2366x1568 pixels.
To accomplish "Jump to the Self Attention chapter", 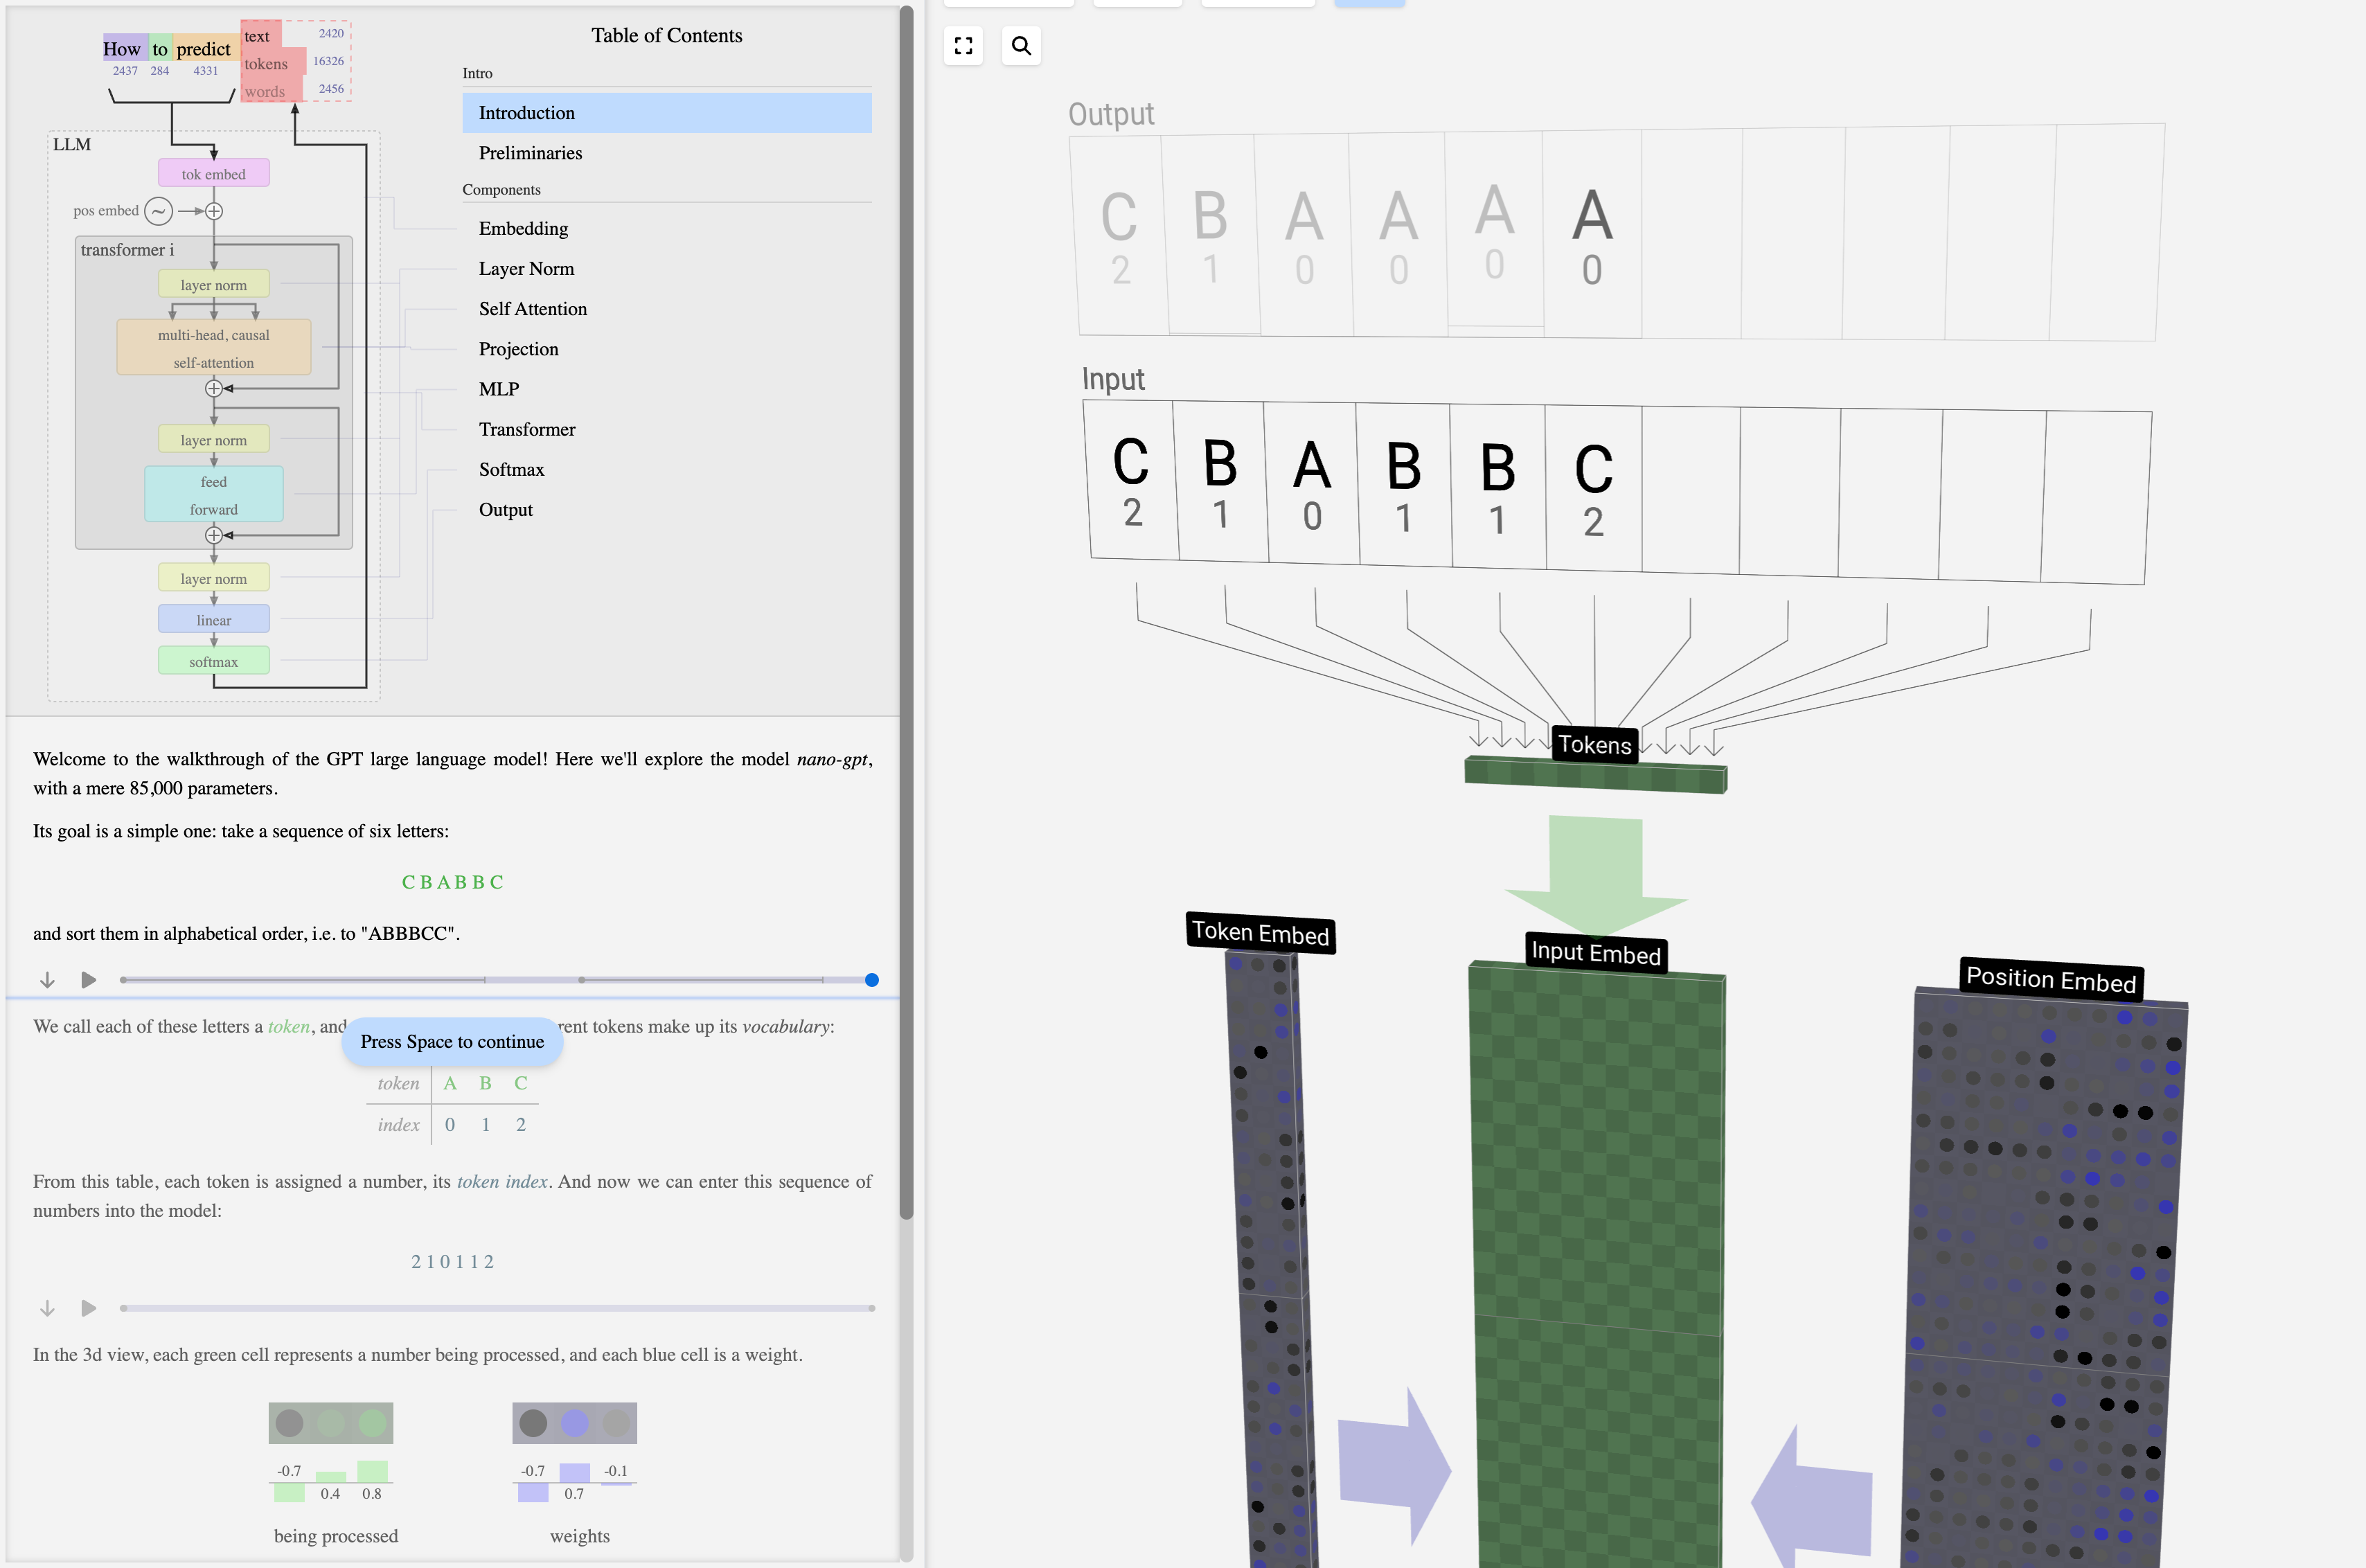I will (532, 309).
